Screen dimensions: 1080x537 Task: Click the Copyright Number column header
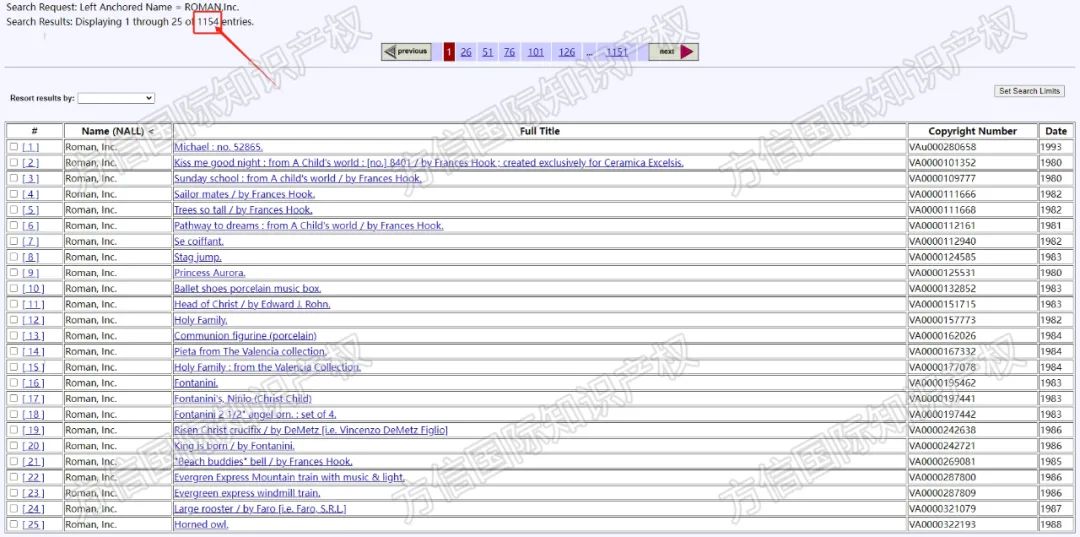973,131
